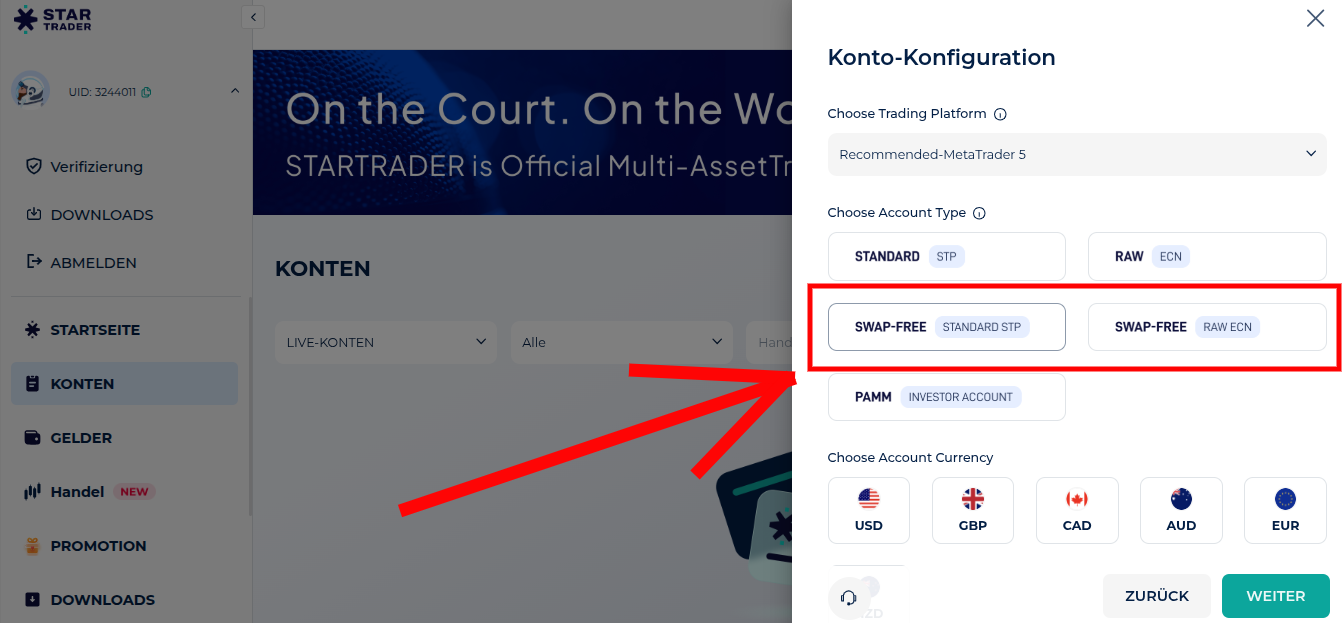Click the ABMELDEN logout icon
The height and width of the screenshot is (623, 1344).
click(x=33, y=262)
